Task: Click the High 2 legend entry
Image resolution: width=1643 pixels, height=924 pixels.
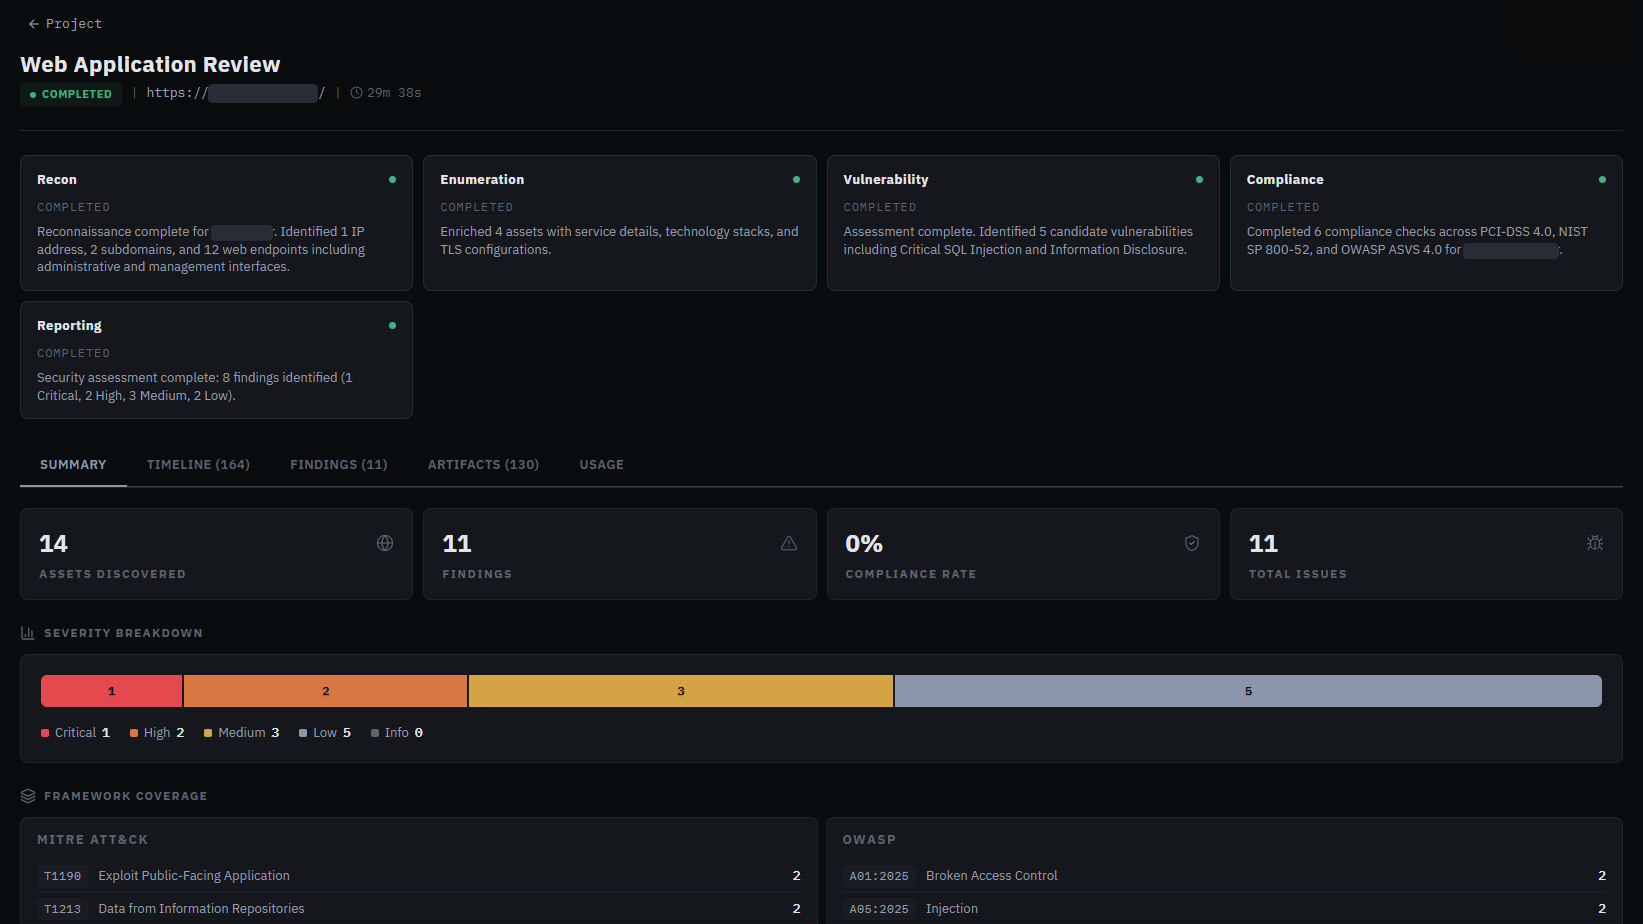Action: 157,733
